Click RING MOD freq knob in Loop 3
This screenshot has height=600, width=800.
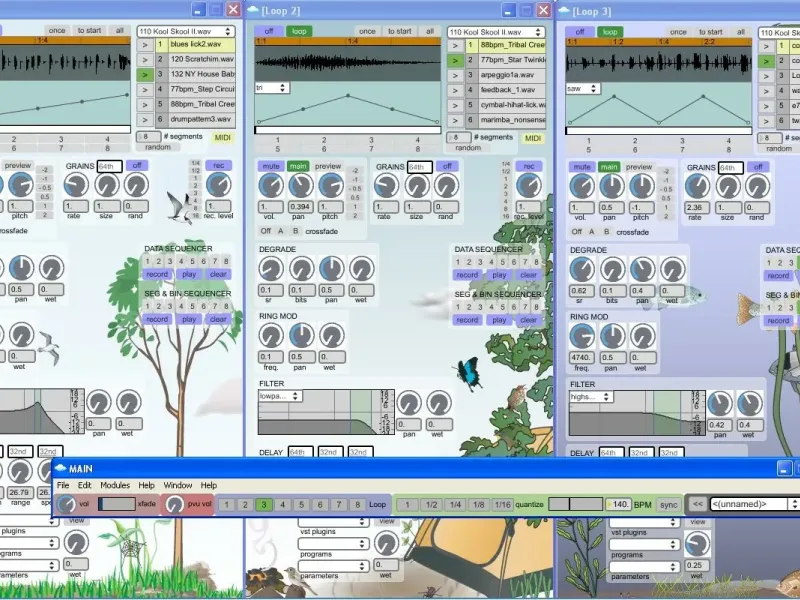pyautogui.click(x=582, y=337)
